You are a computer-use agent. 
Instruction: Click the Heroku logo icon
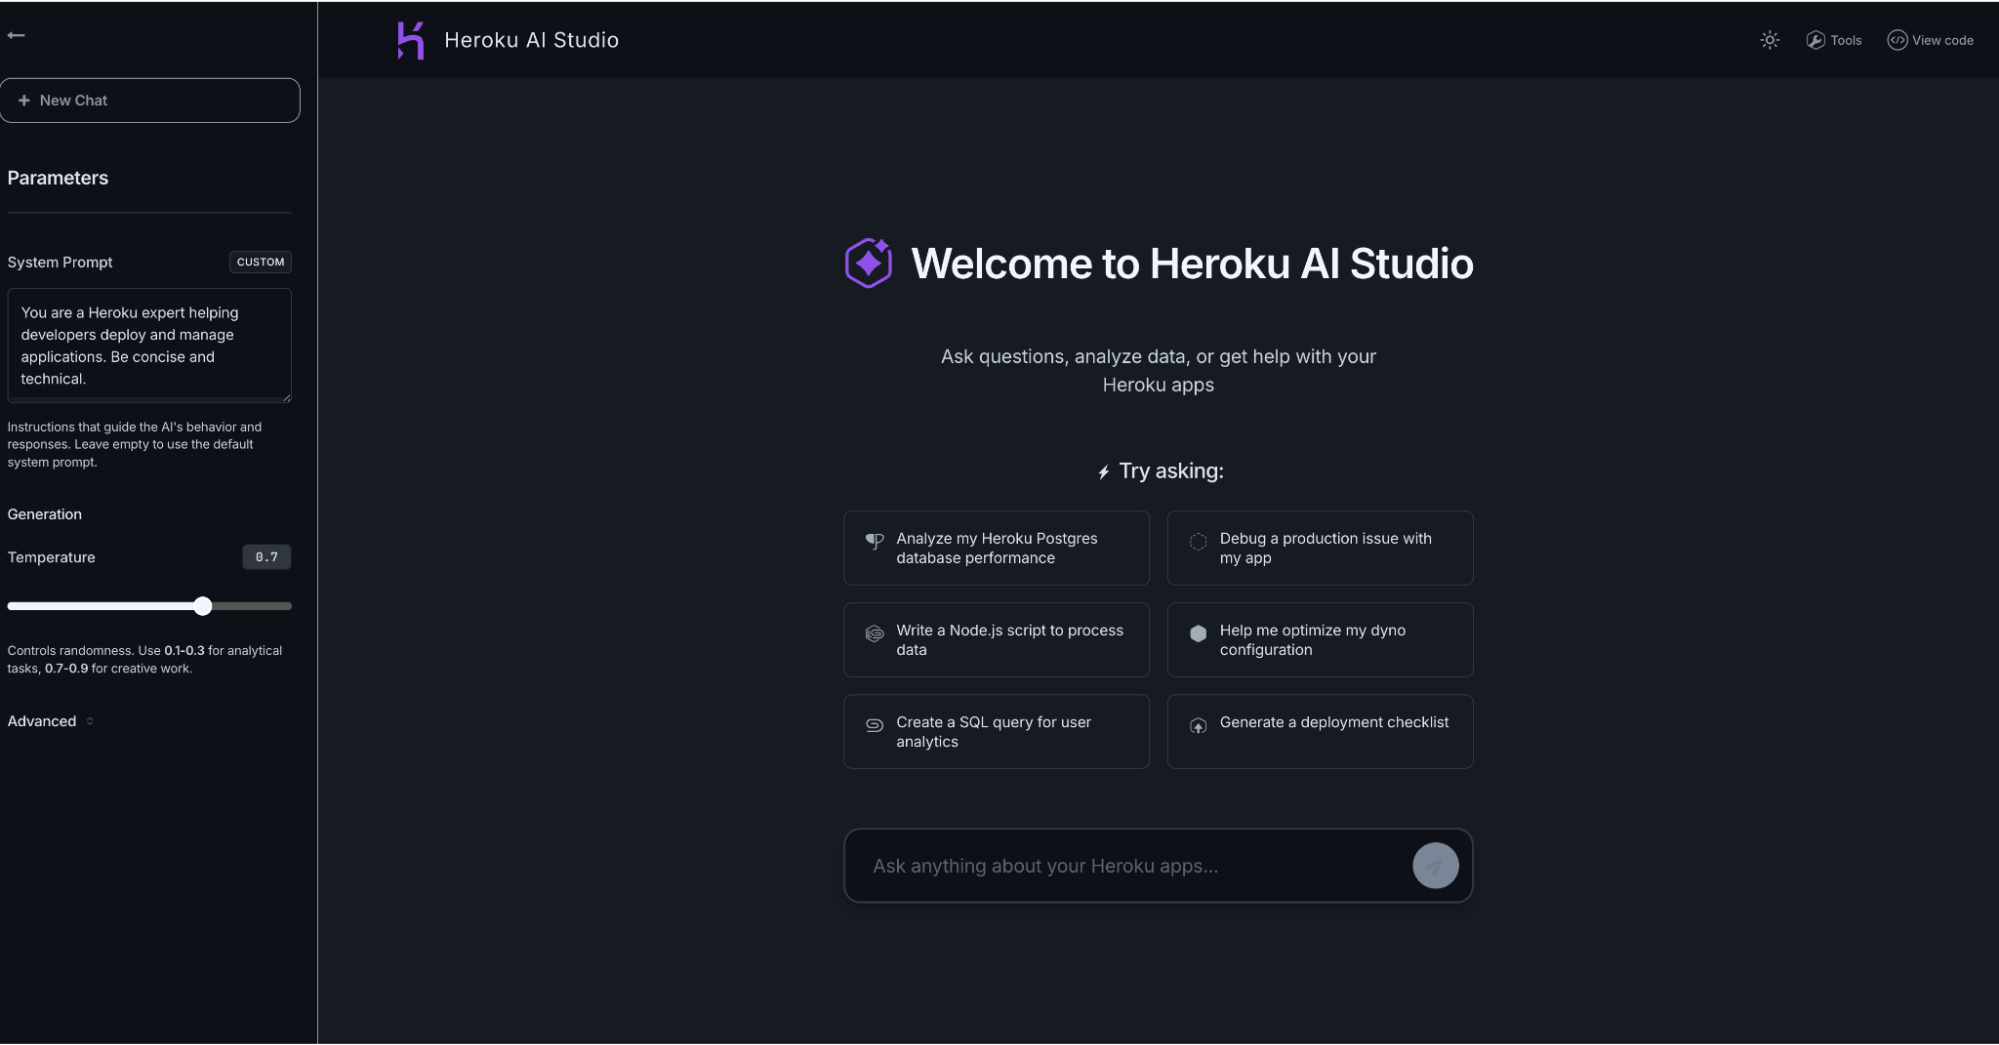410,40
